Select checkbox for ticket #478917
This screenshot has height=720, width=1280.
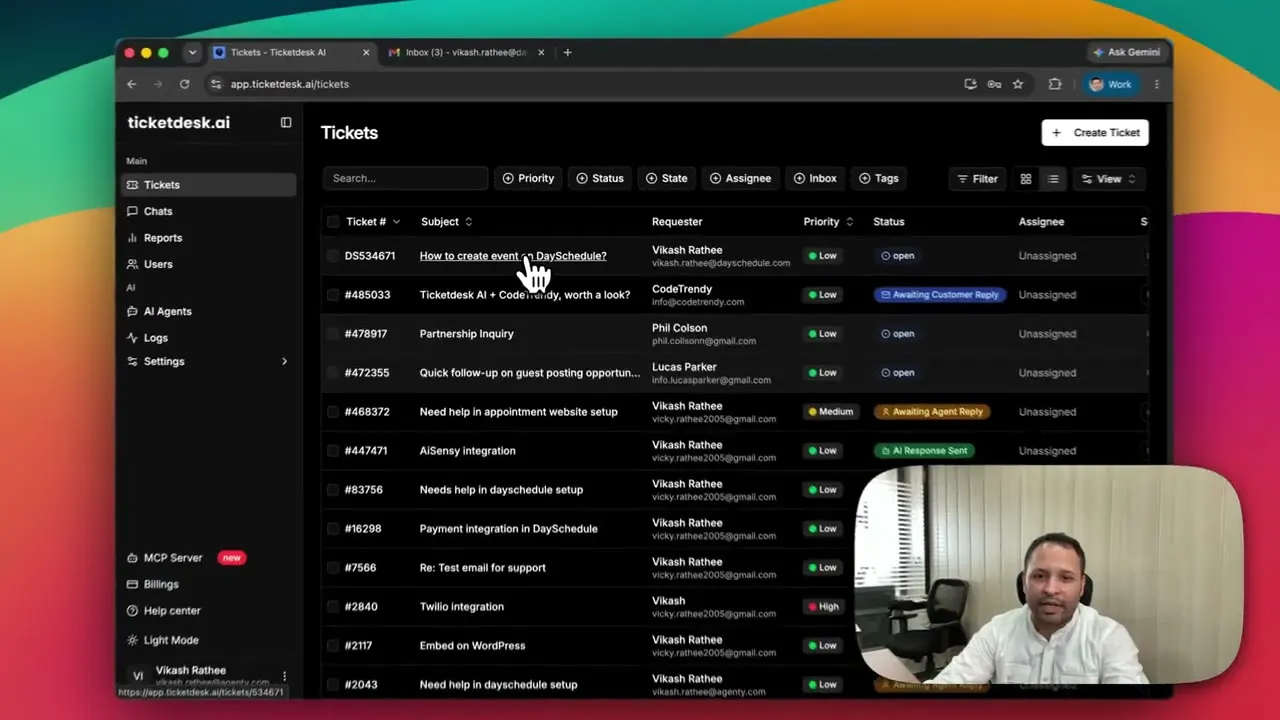pyautogui.click(x=334, y=334)
